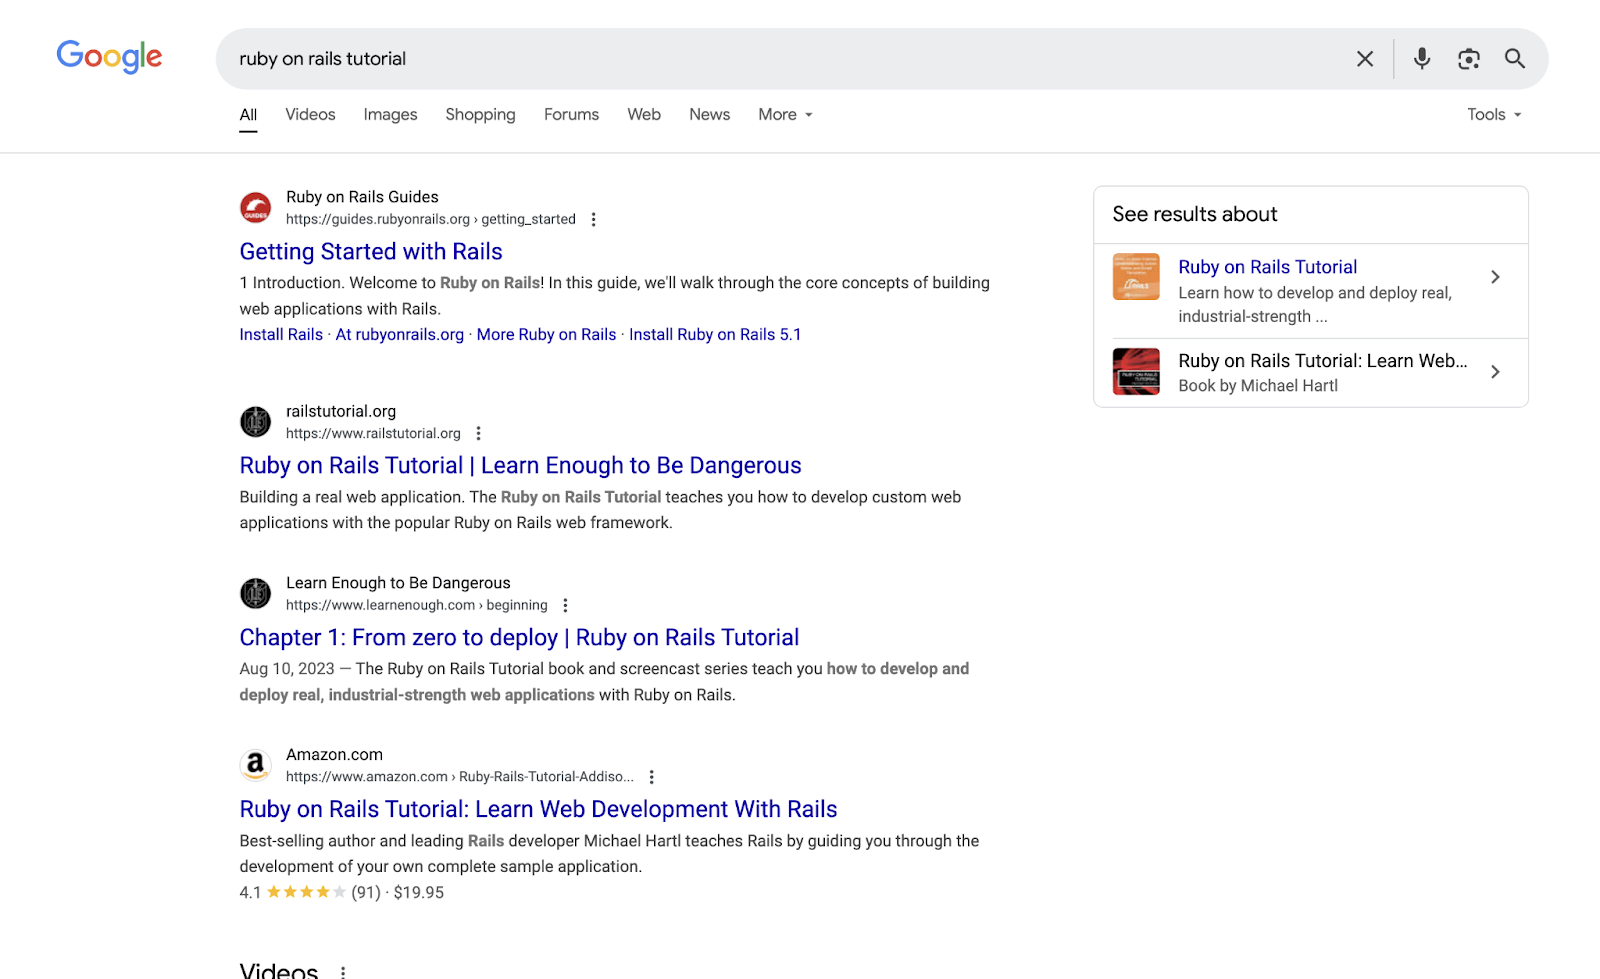Click the Google logo

(x=110, y=57)
